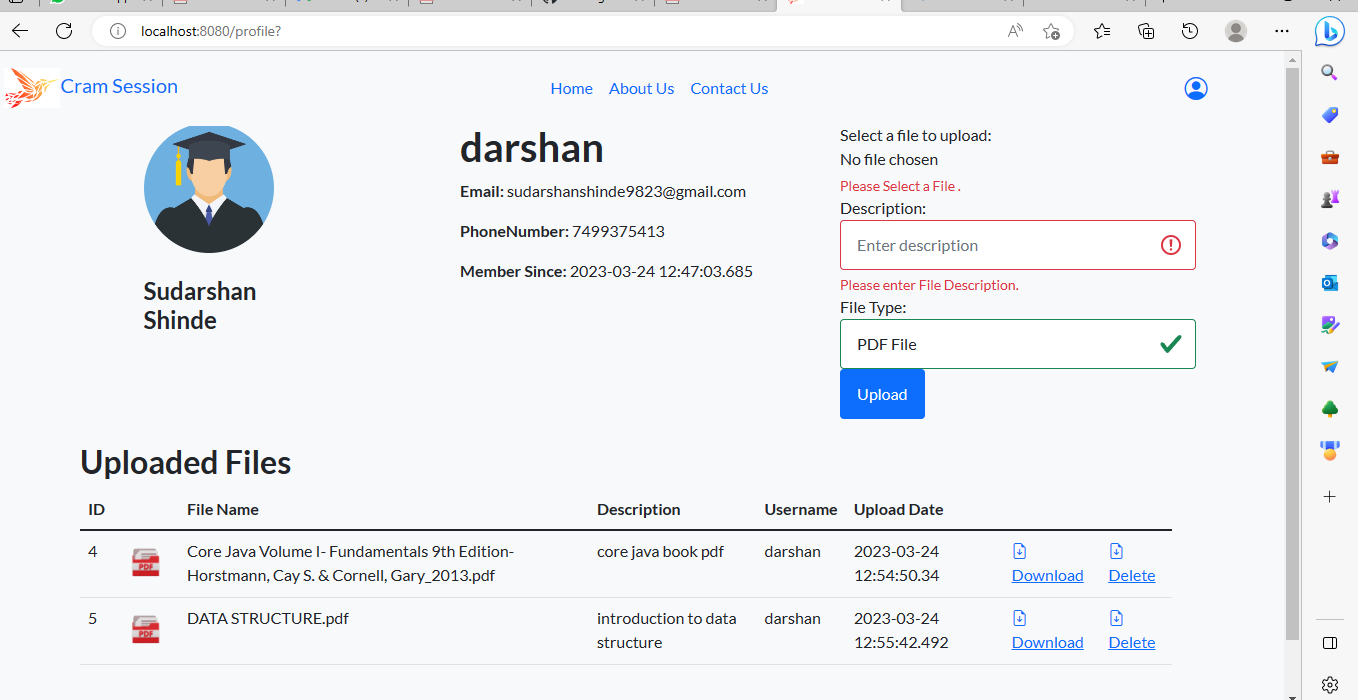The height and width of the screenshot is (700, 1358).
Task: Click the Upload Date column header
Action: (898, 510)
